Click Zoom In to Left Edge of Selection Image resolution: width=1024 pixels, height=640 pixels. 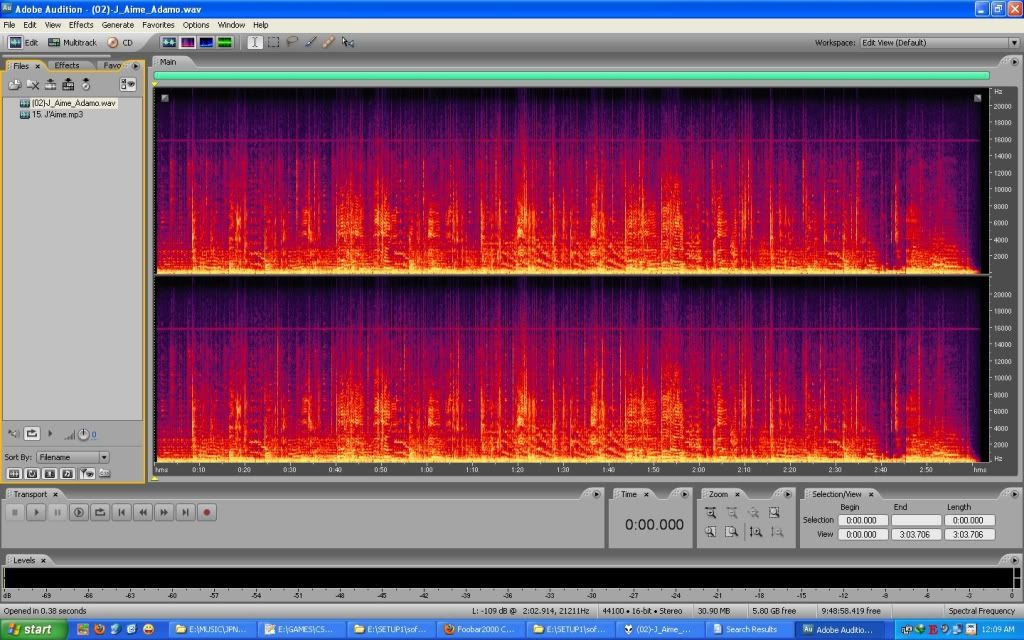pyautogui.click(x=711, y=532)
